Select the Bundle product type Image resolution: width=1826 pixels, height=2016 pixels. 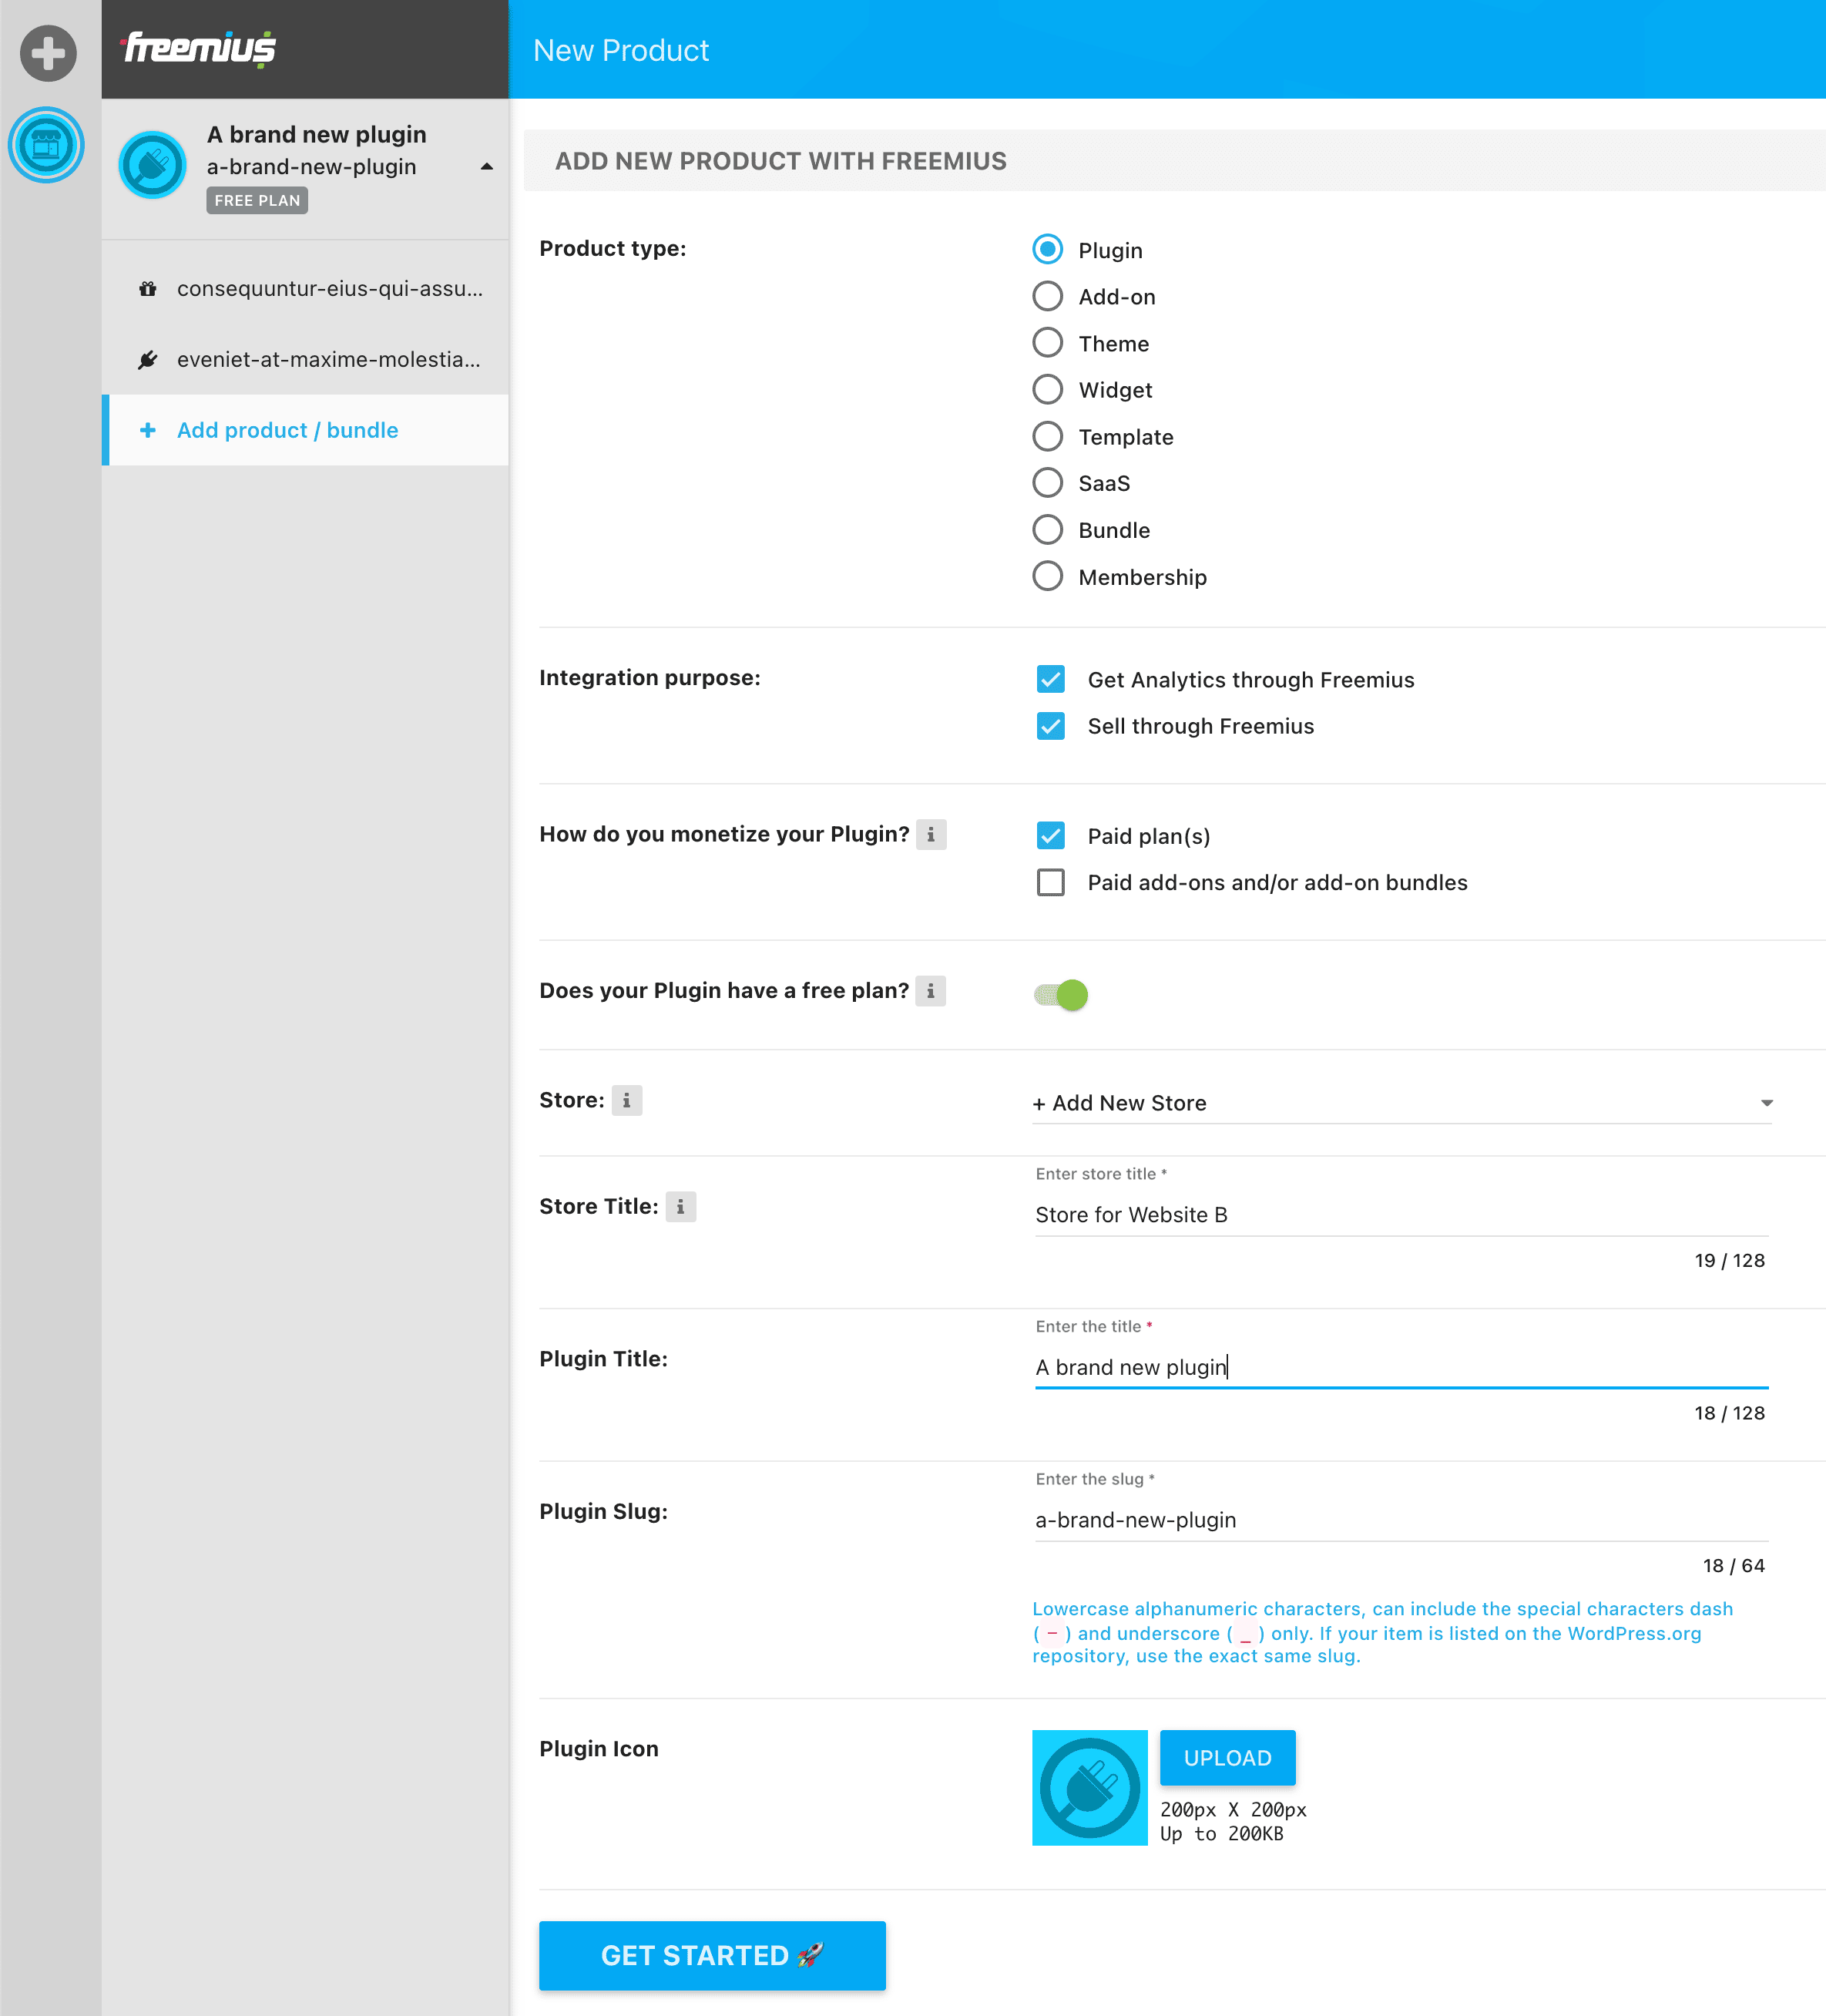(x=1047, y=530)
